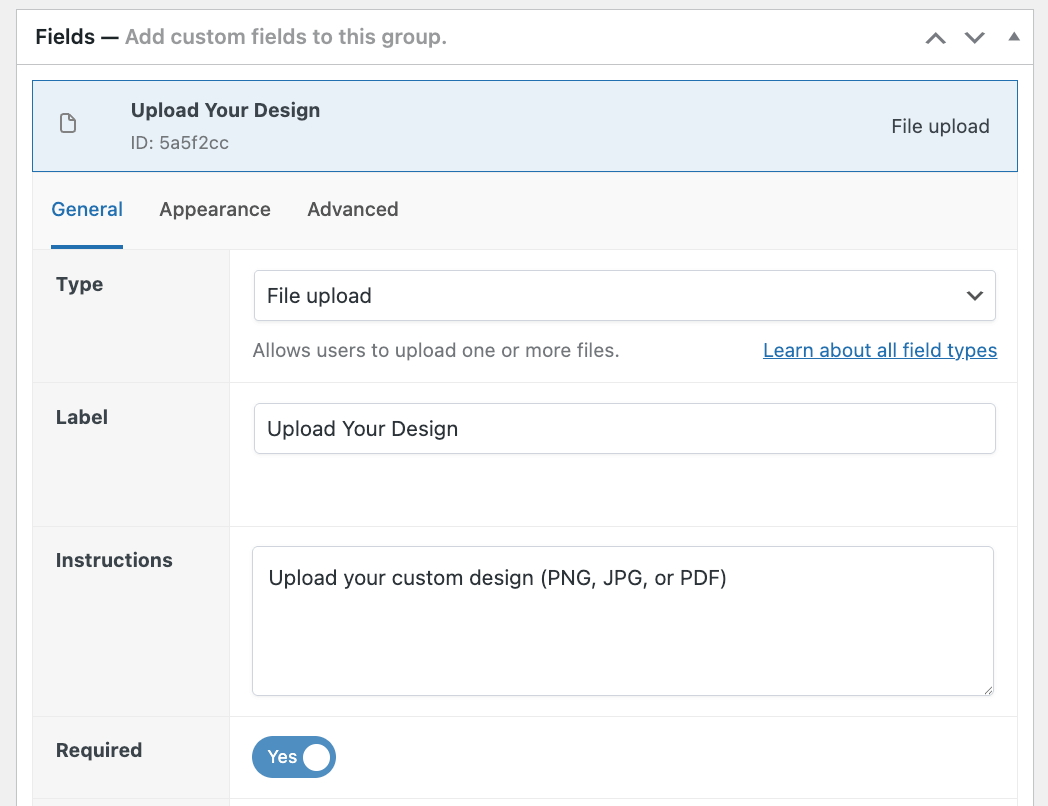Image resolution: width=1048 pixels, height=806 pixels.
Task: Click the page icon beside Upload Your Design
Action: [x=67, y=122]
